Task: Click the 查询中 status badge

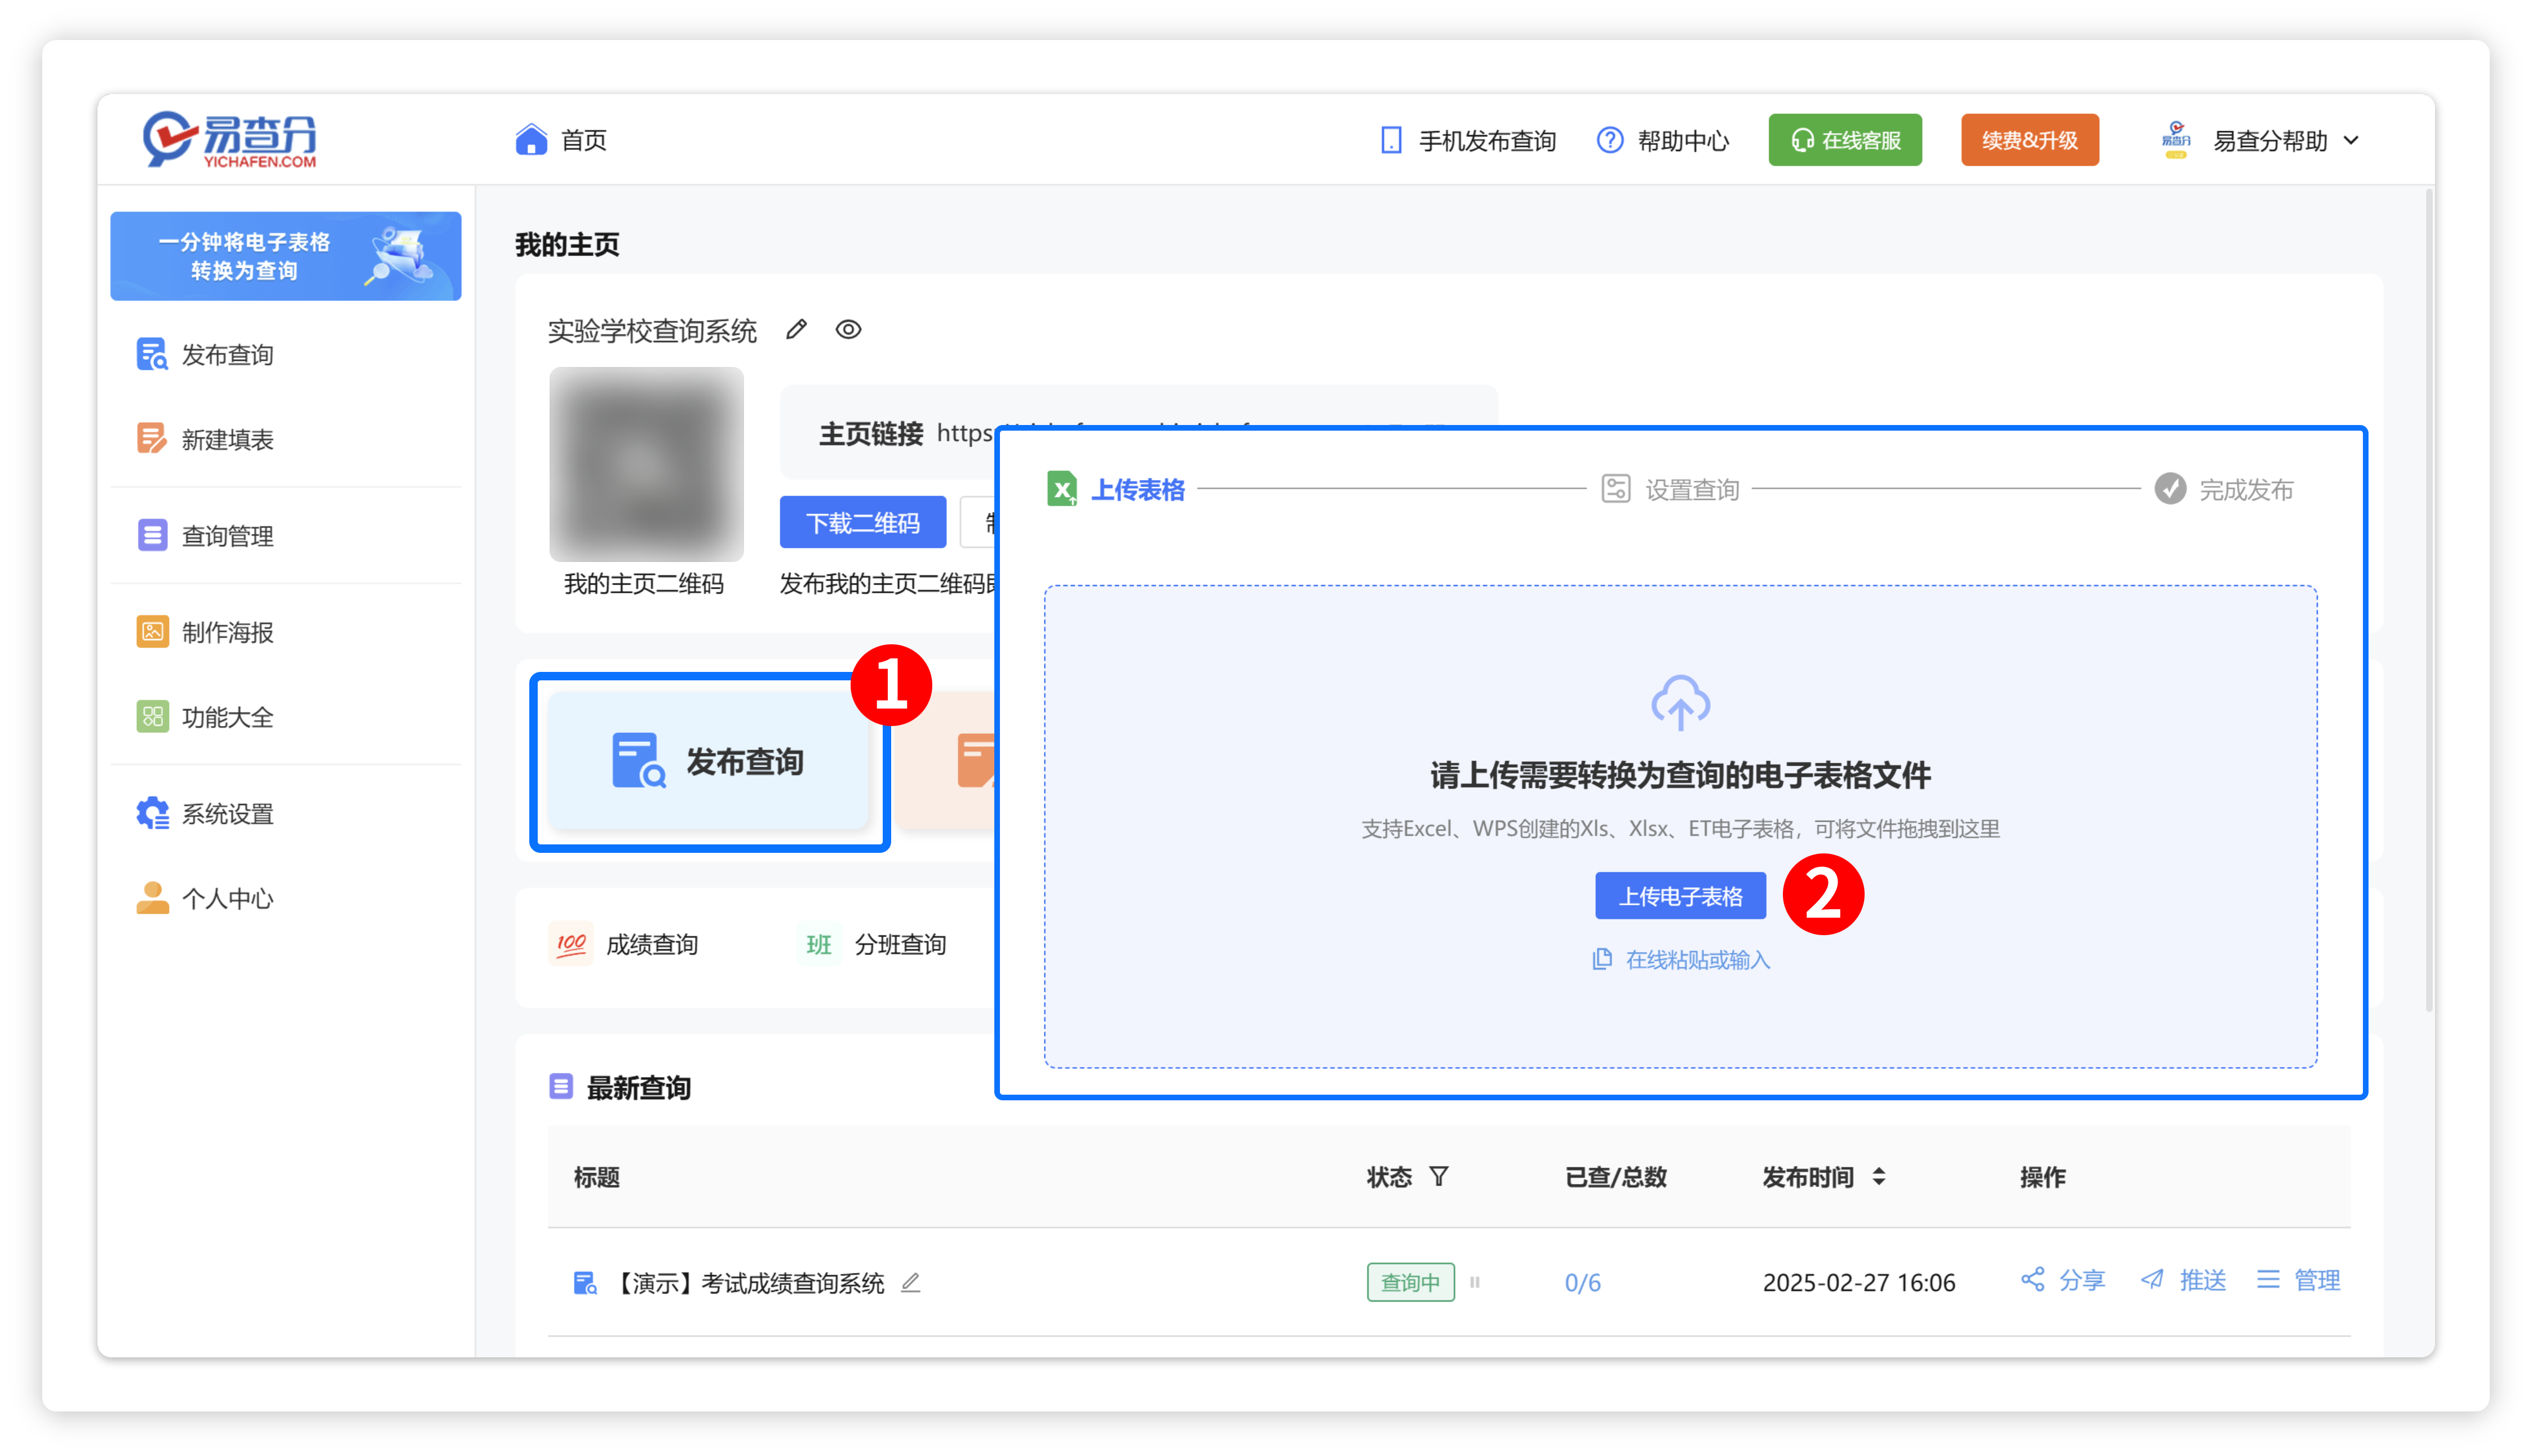Action: [x=1410, y=1283]
